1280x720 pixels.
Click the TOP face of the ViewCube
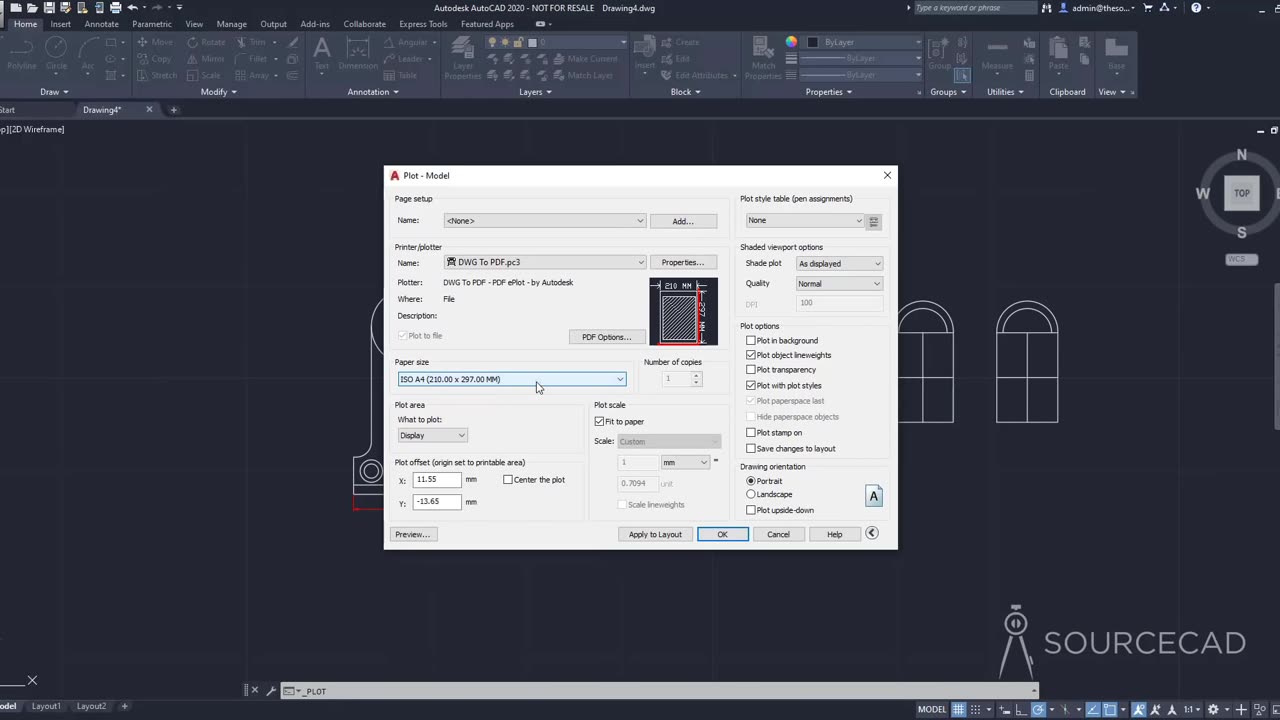click(x=1242, y=193)
